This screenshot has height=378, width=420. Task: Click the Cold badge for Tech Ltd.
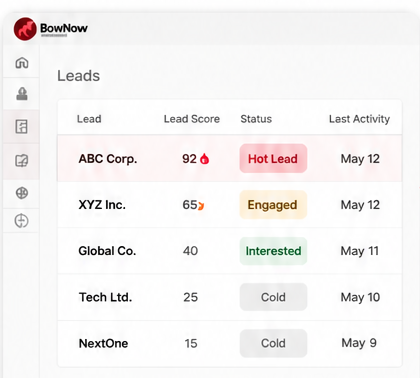click(273, 297)
